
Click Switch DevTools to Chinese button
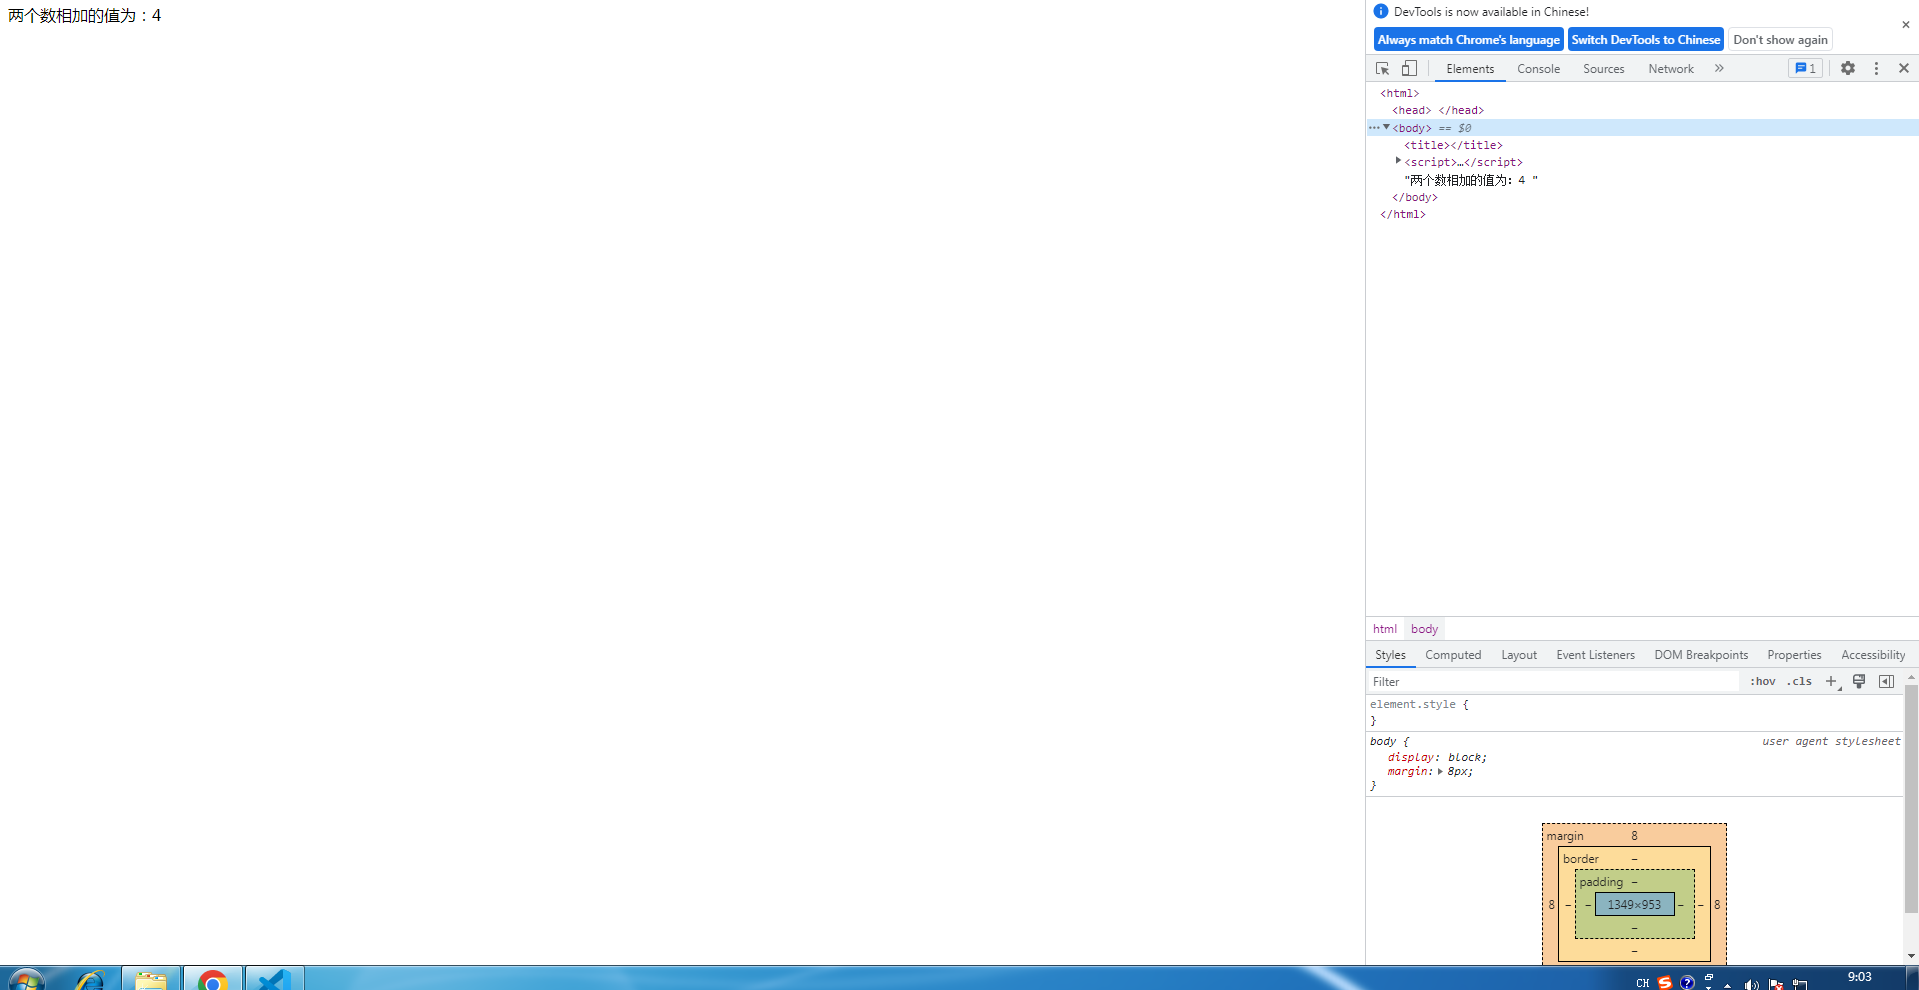[x=1646, y=40]
